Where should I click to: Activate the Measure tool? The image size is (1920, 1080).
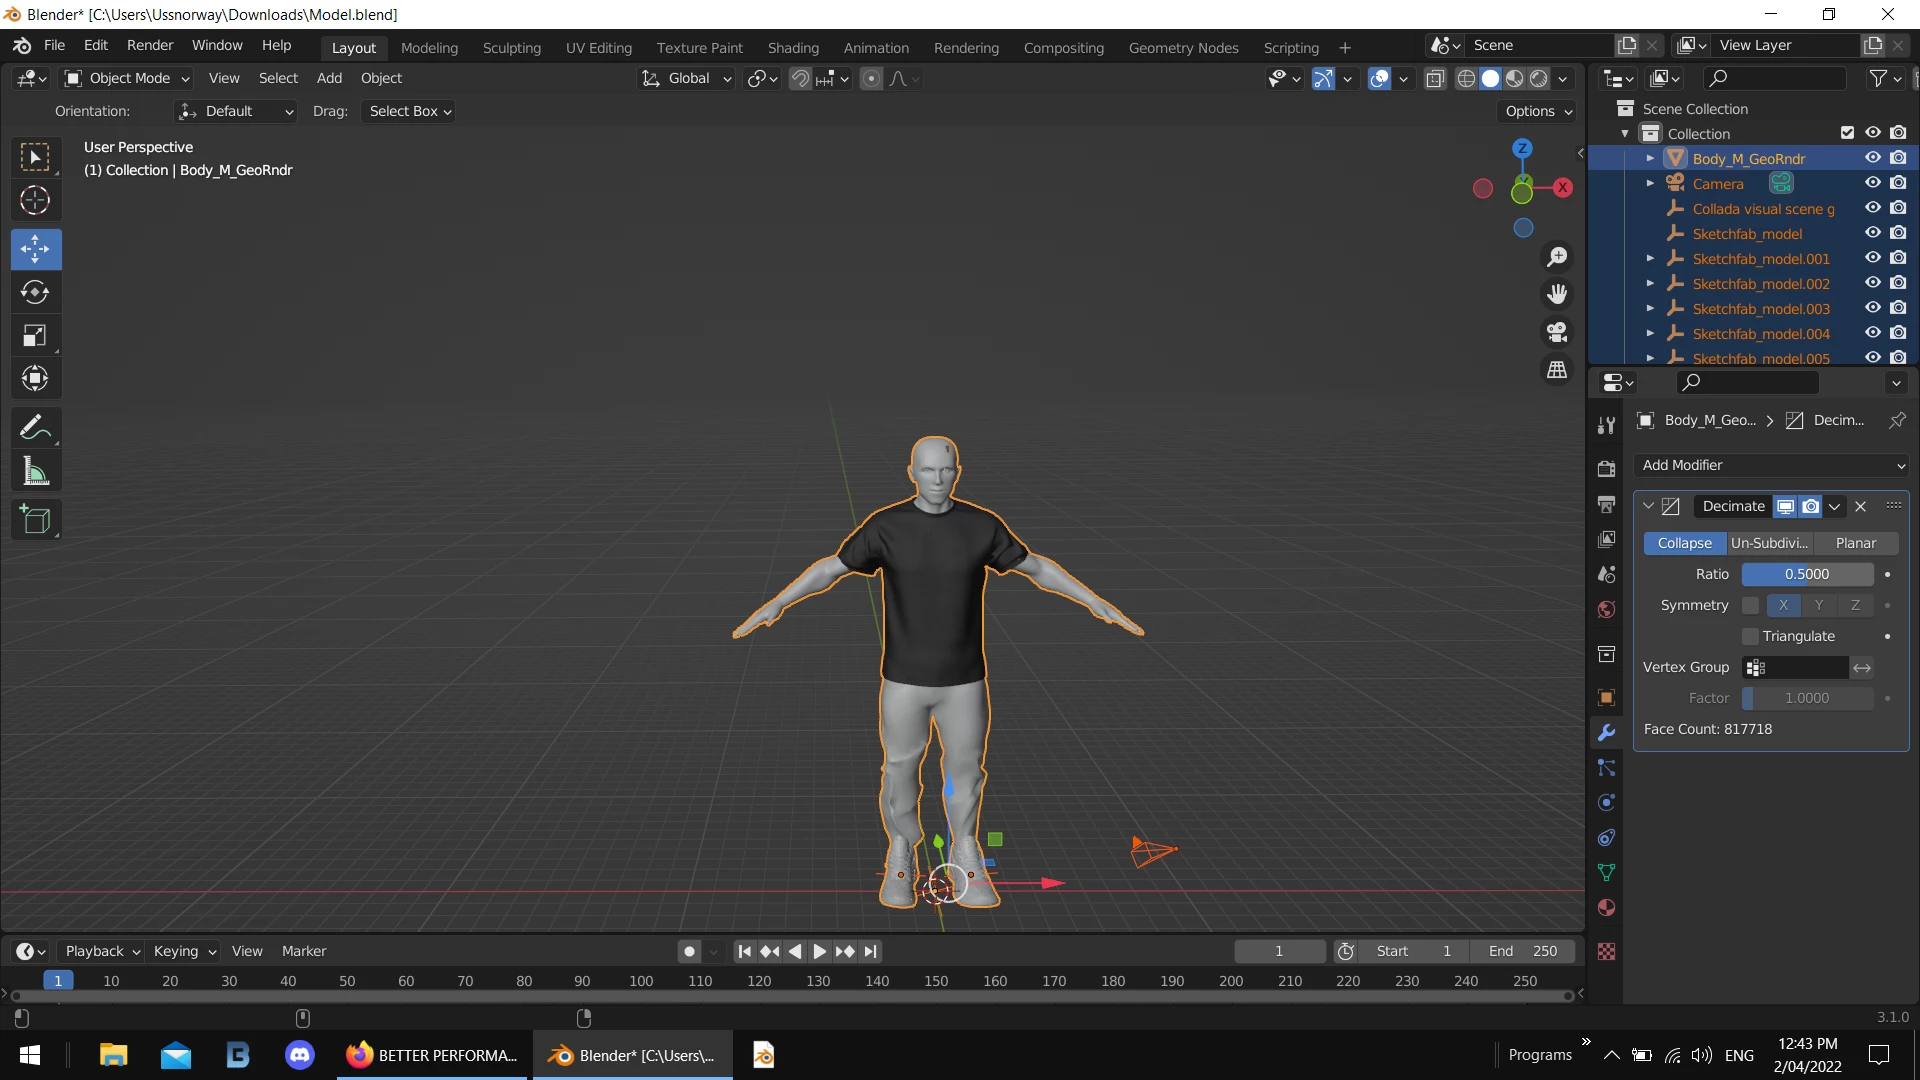[x=35, y=471]
